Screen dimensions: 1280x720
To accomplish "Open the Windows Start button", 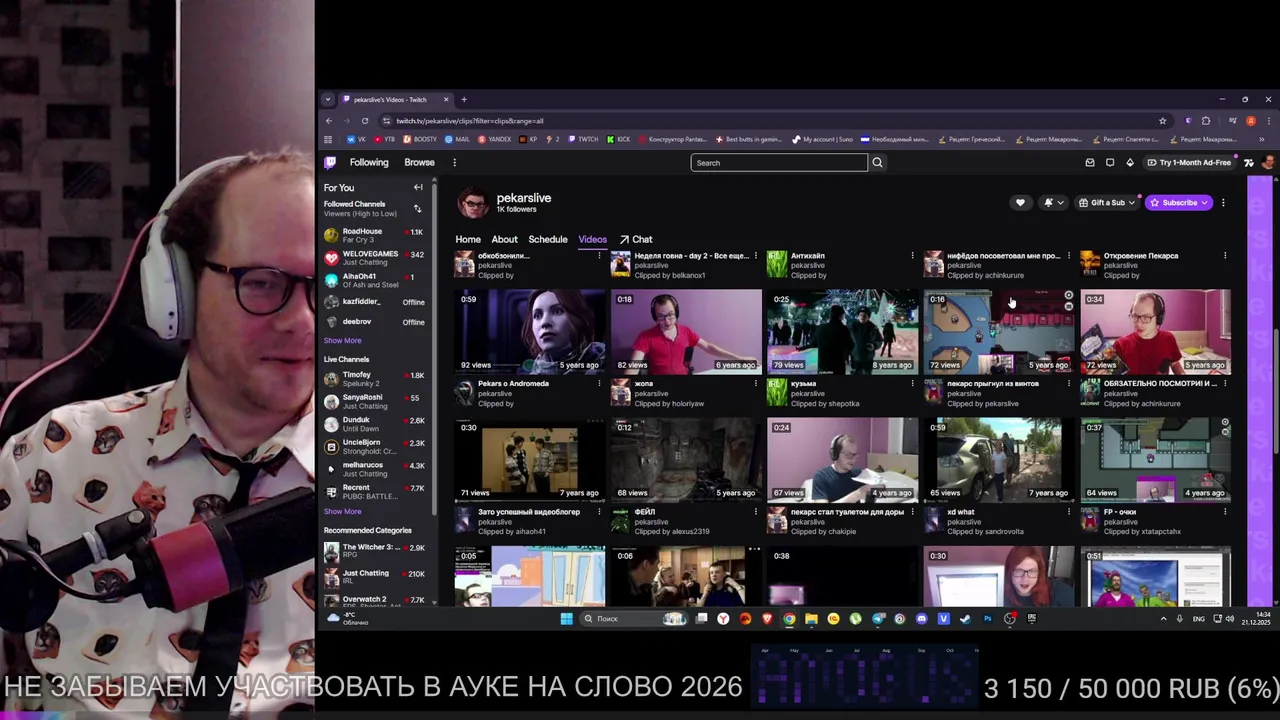I will (566, 619).
